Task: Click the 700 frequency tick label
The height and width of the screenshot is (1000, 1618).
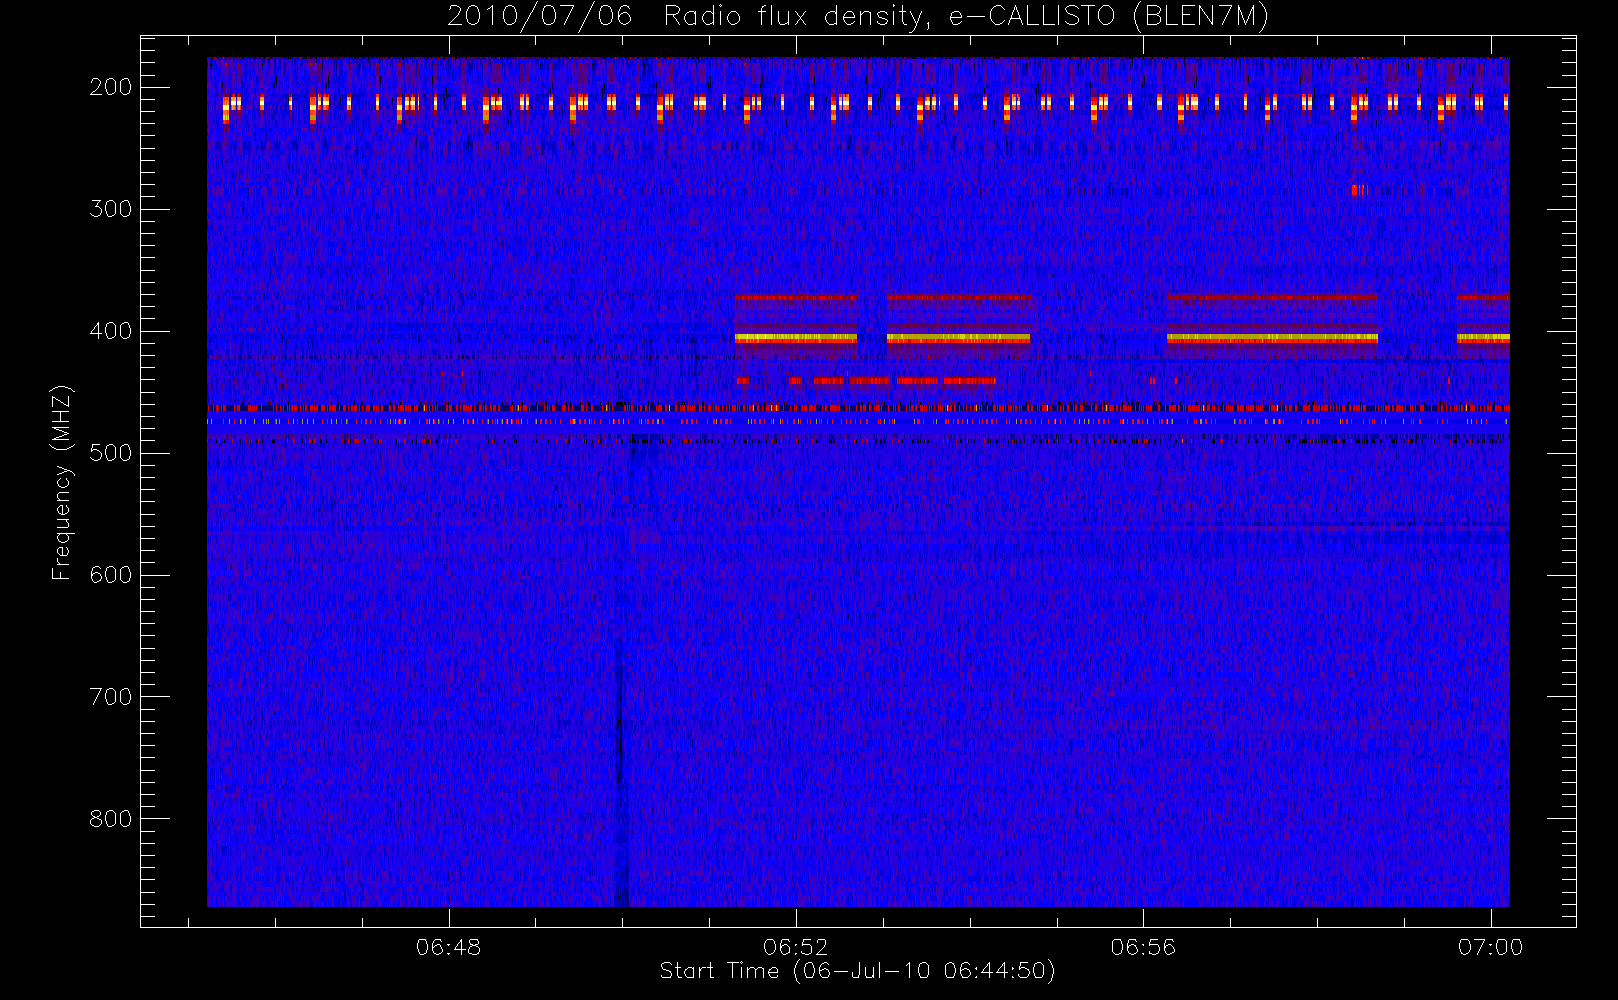Action: point(110,697)
